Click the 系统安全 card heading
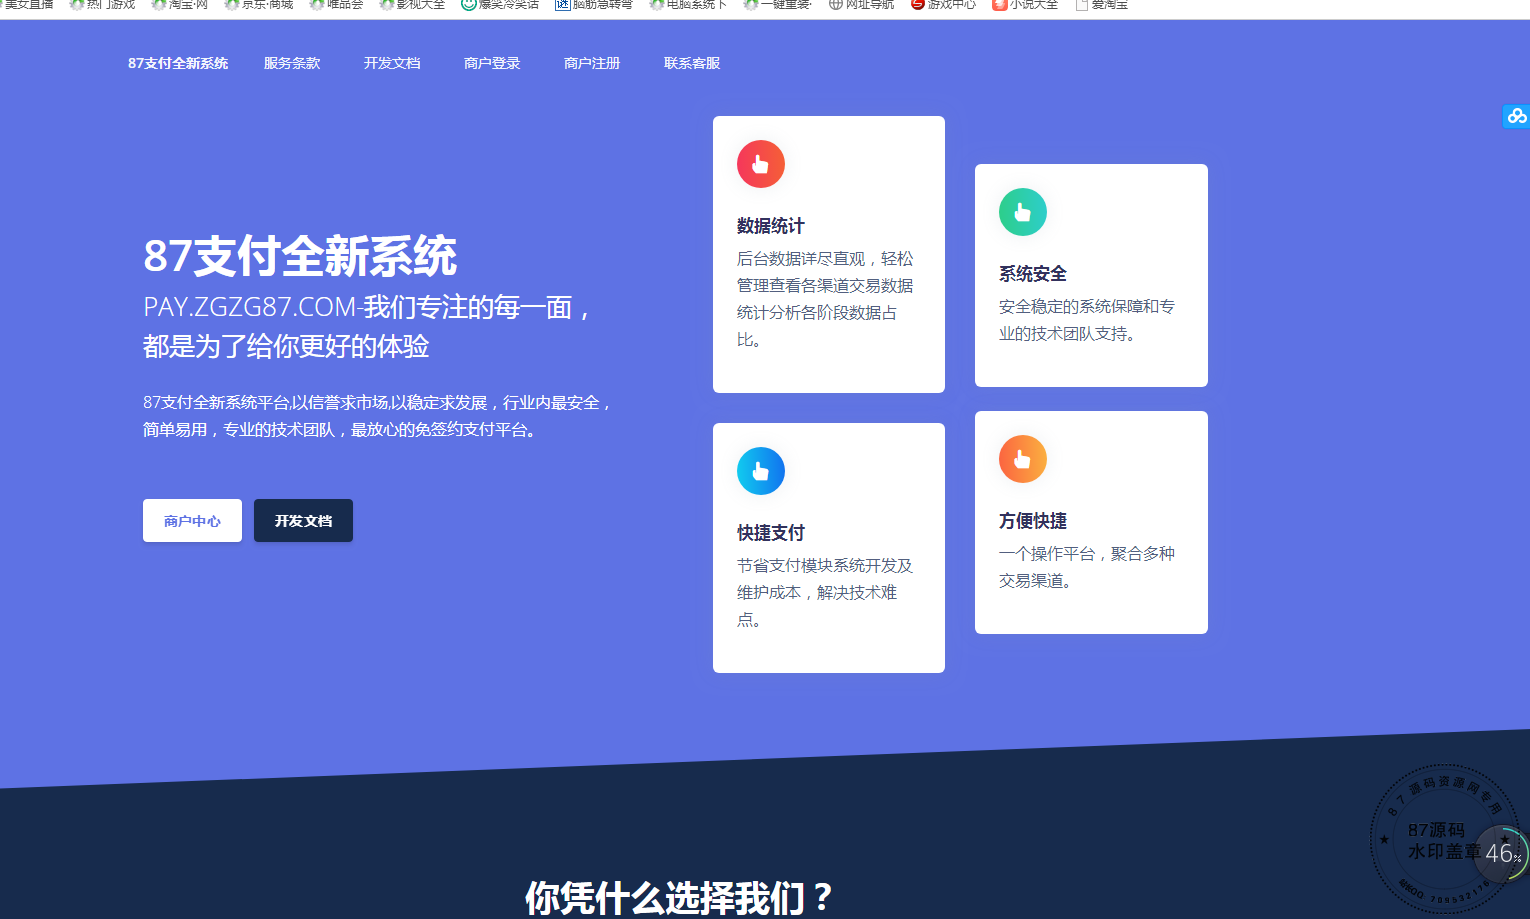 pos(1032,274)
